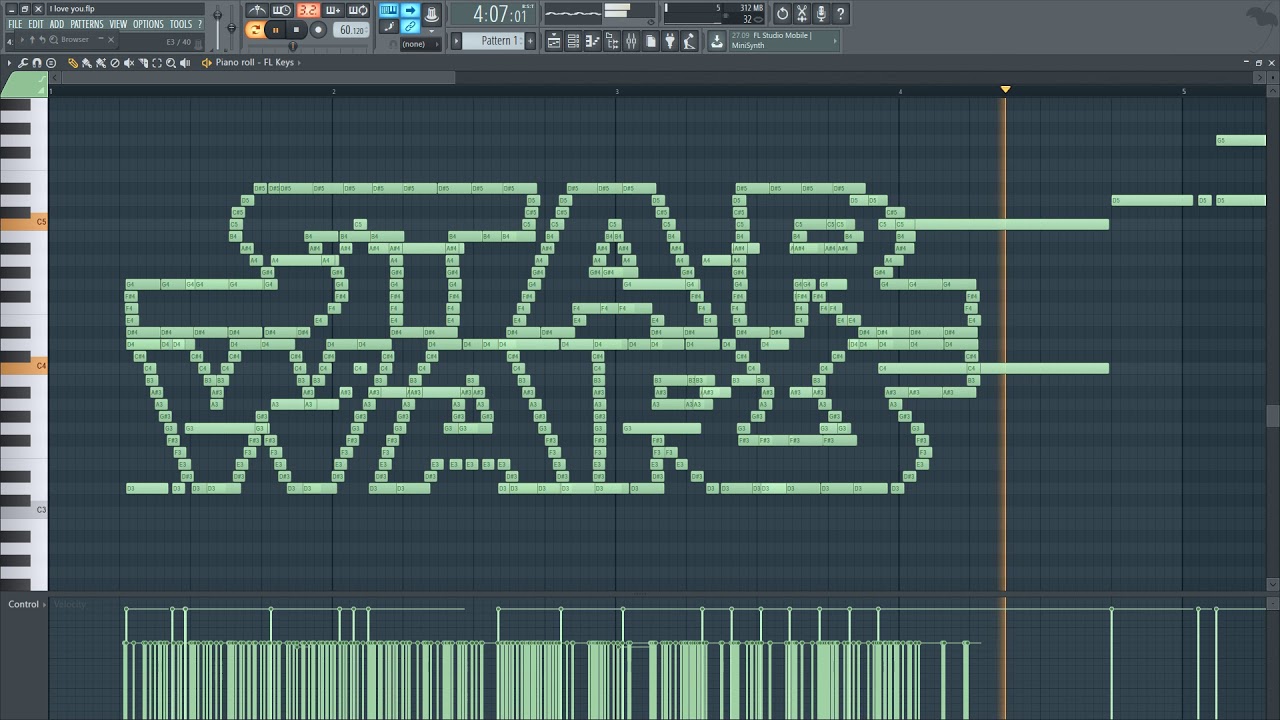Open the Mixer view
The height and width of the screenshot is (720, 1280).
point(631,41)
